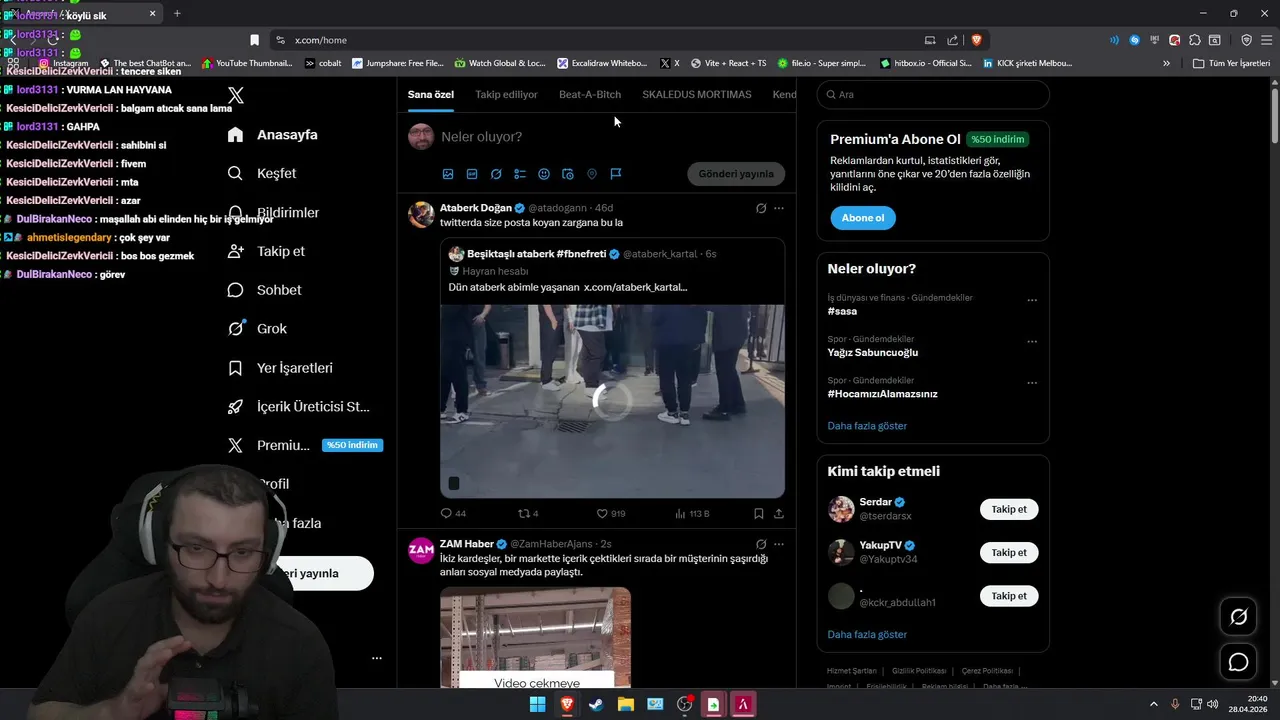Open #HocamızıAlamazsınız trend

(883, 394)
